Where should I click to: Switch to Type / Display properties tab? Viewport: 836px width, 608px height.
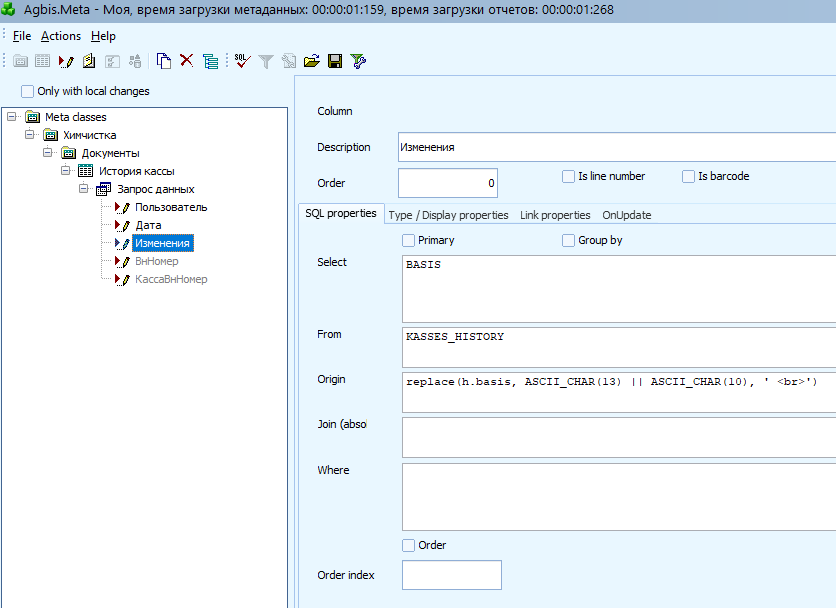448,215
